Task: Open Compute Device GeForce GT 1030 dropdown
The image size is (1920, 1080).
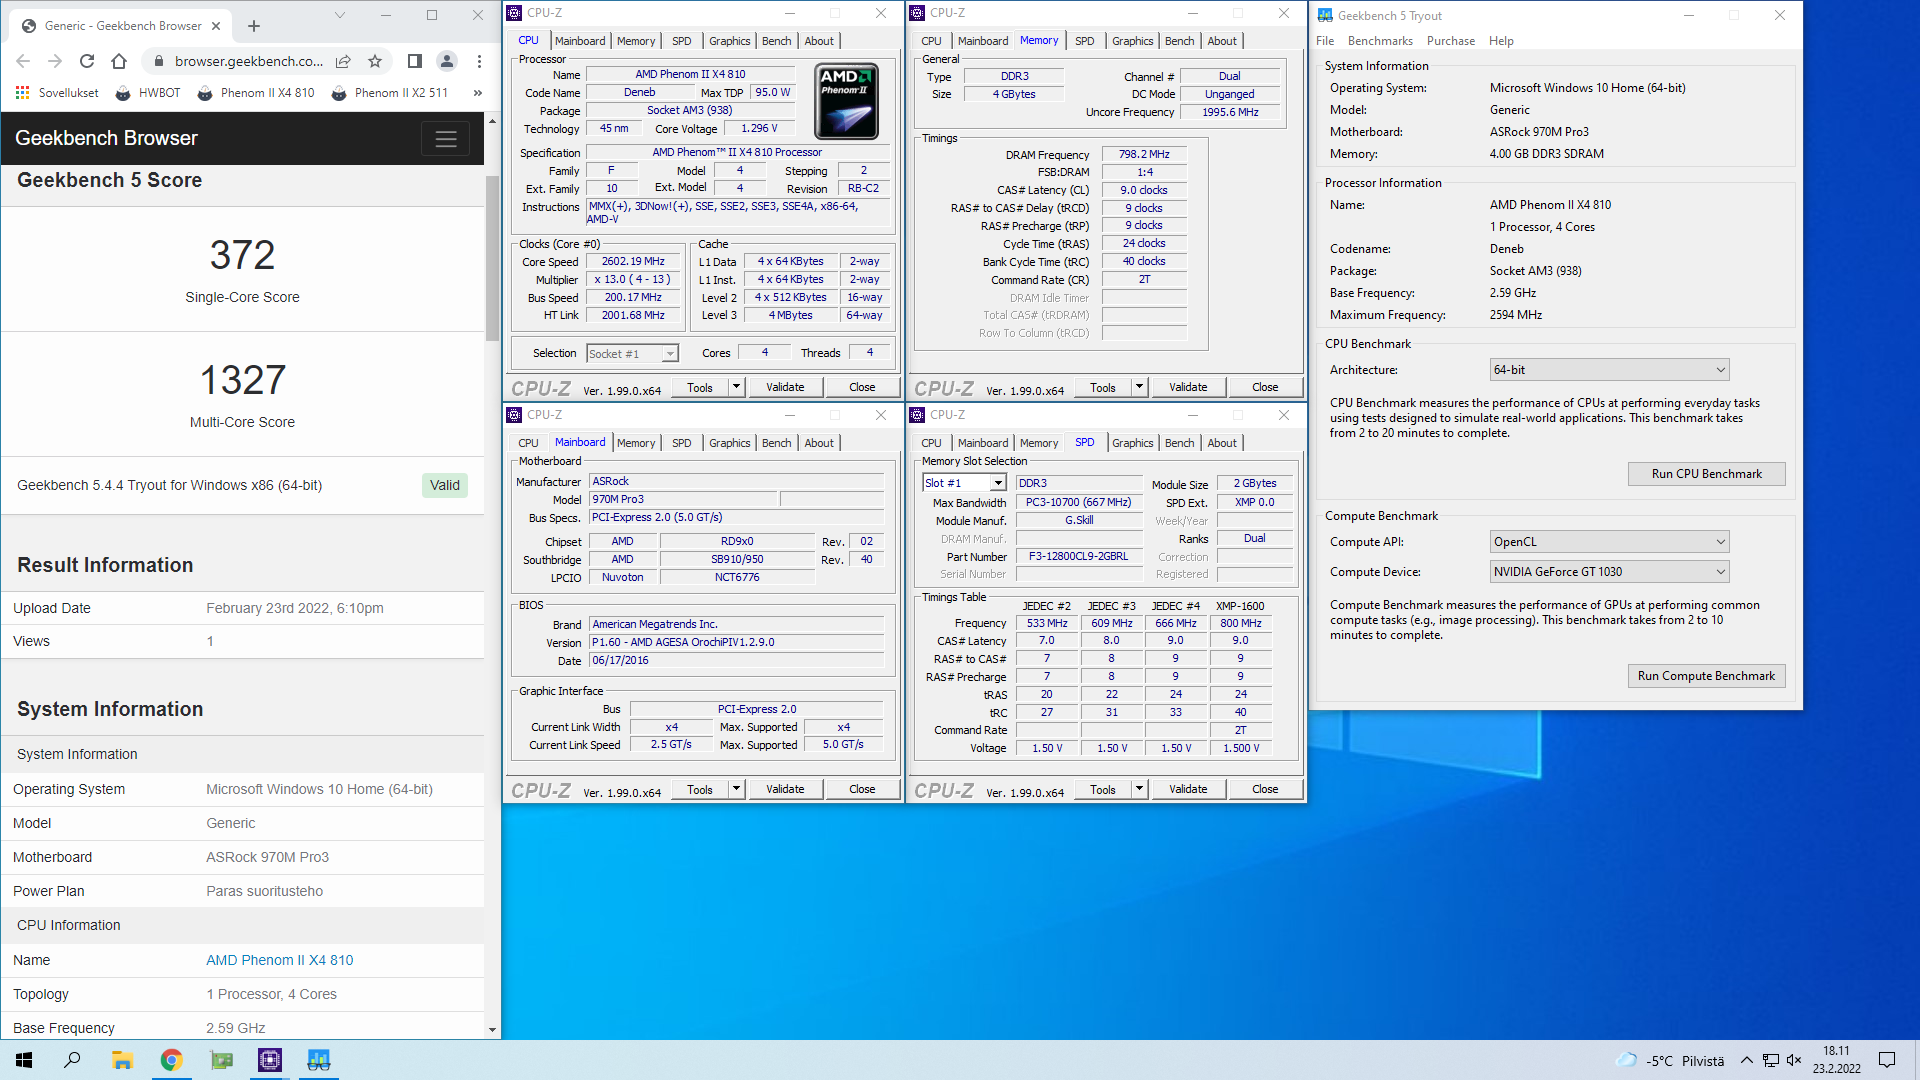Action: [1609, 572]
